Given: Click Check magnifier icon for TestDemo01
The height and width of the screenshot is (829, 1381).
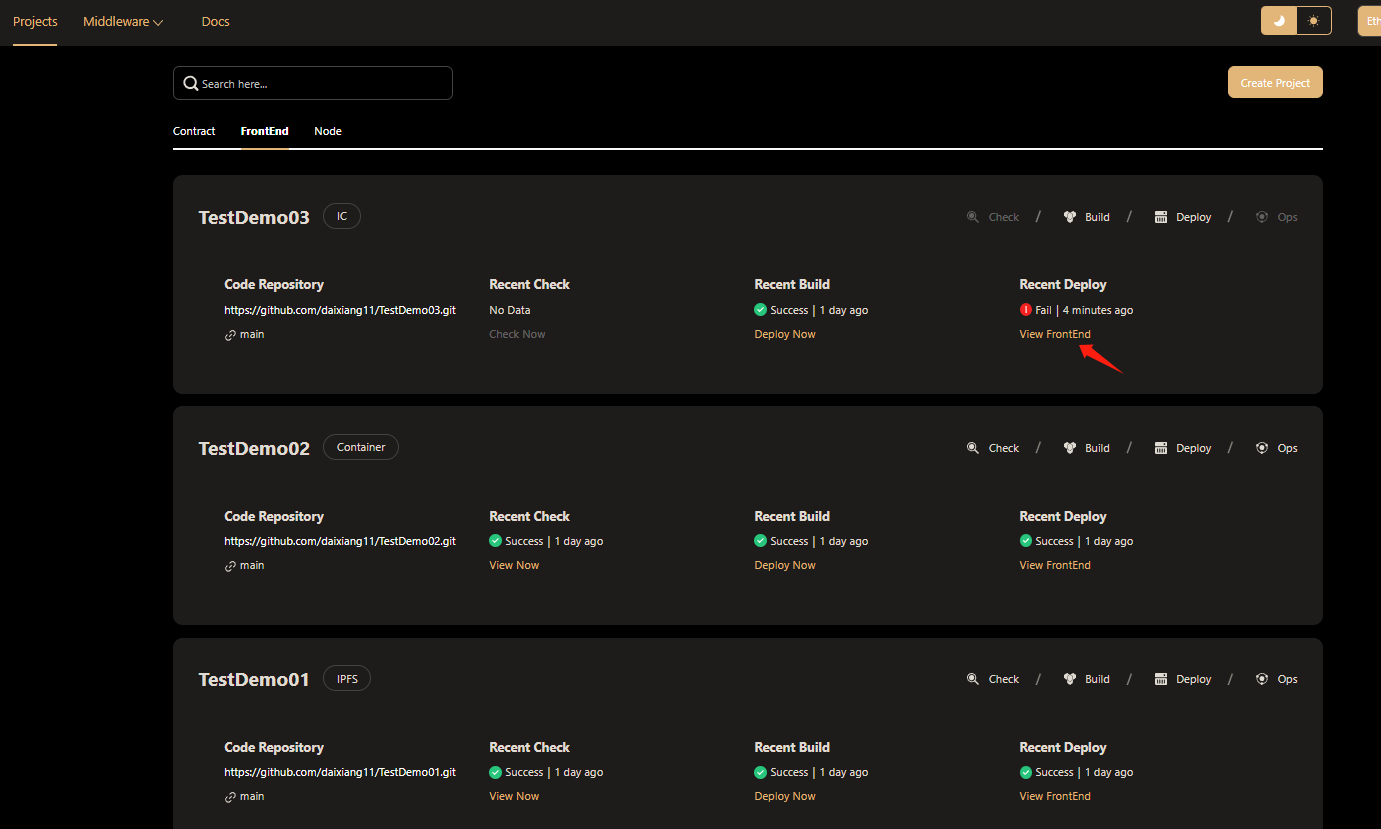Looking at the screenshot, I should point(972,679).
